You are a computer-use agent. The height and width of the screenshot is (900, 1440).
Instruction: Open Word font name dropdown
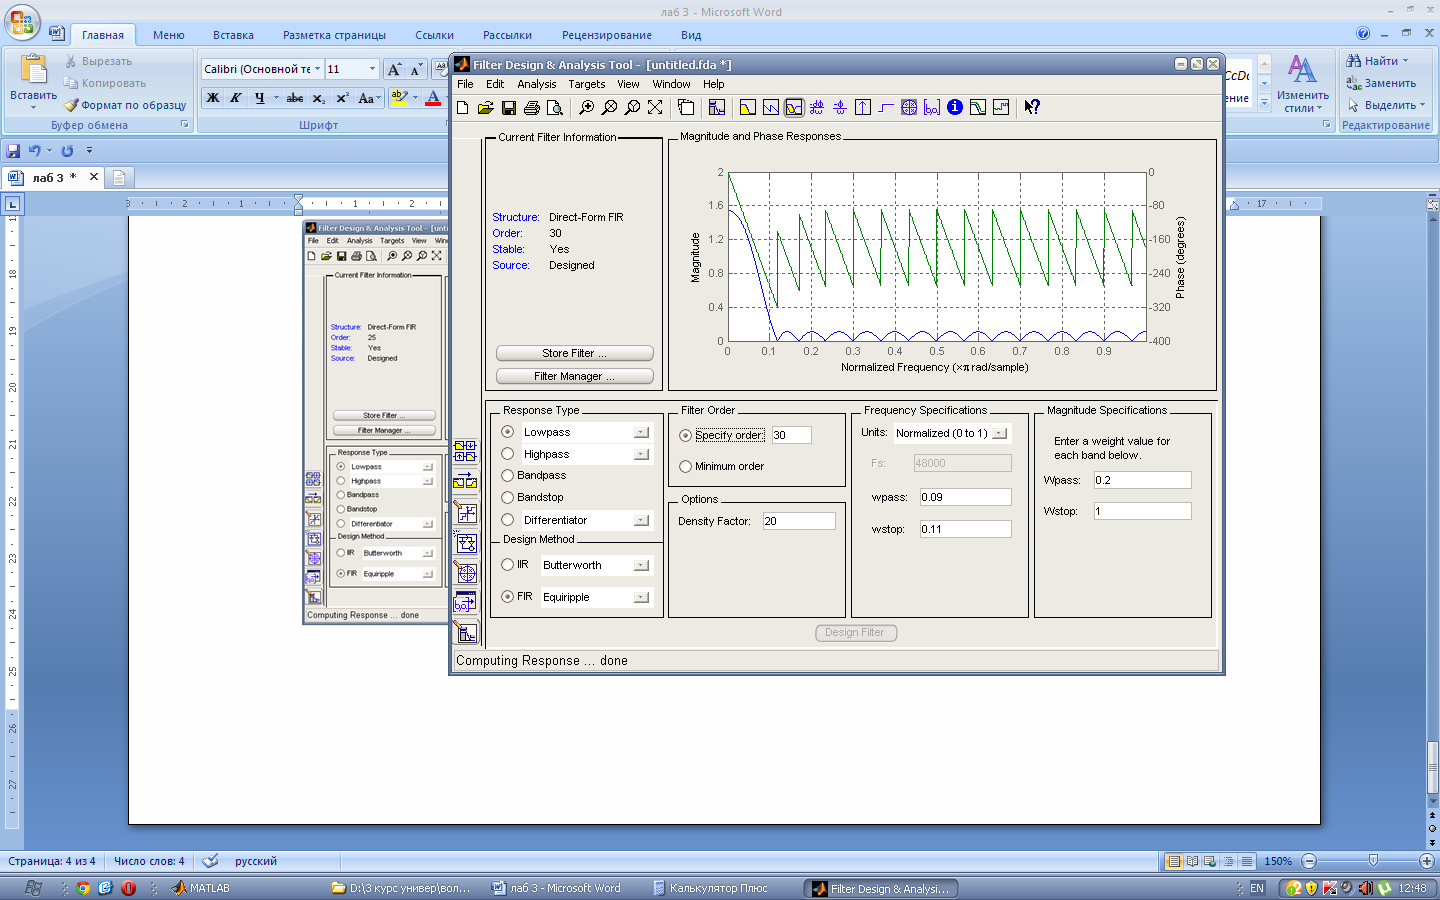318,69
